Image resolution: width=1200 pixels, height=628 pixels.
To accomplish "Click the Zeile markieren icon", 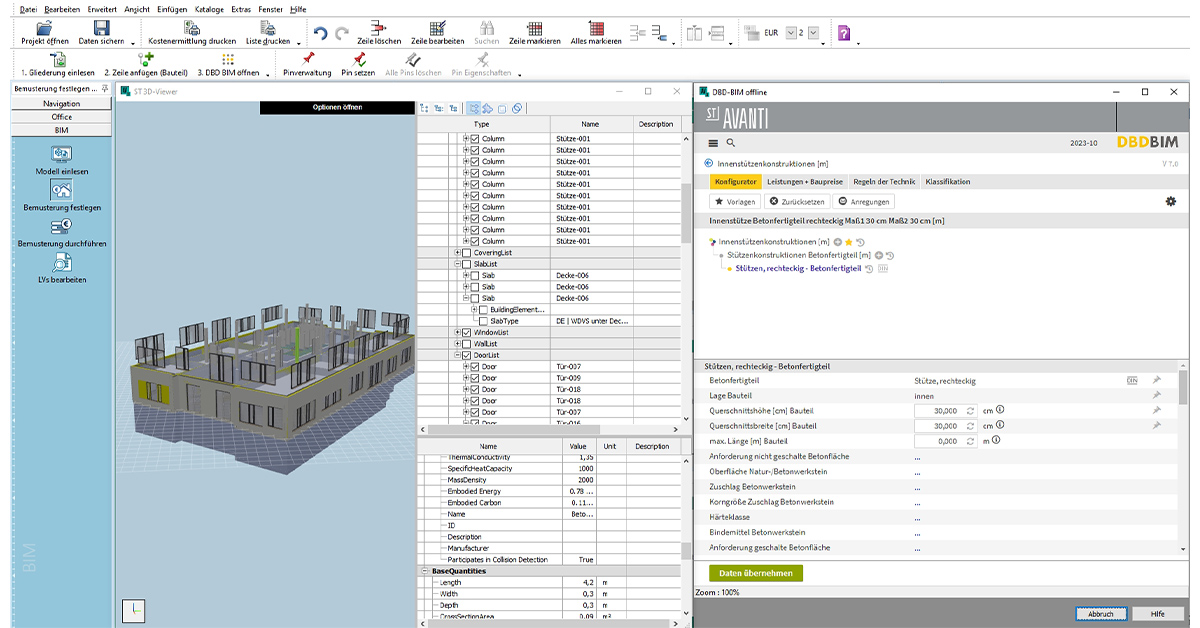I will (534, 27).
